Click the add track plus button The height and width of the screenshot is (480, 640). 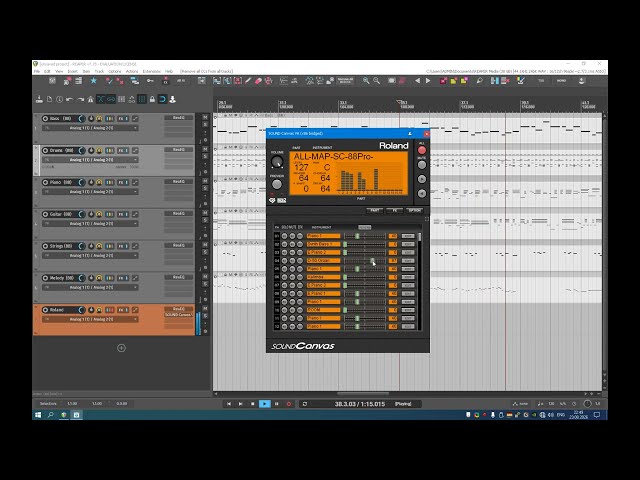coord(121,348)
